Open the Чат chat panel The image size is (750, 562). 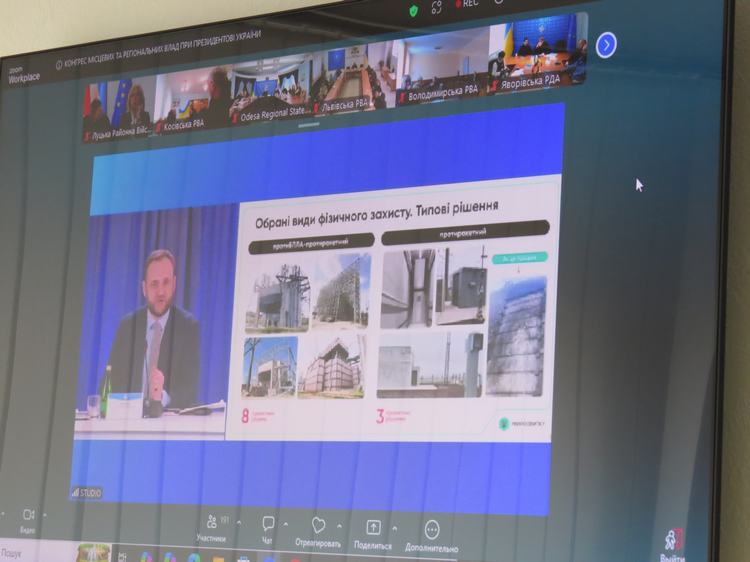268,524
